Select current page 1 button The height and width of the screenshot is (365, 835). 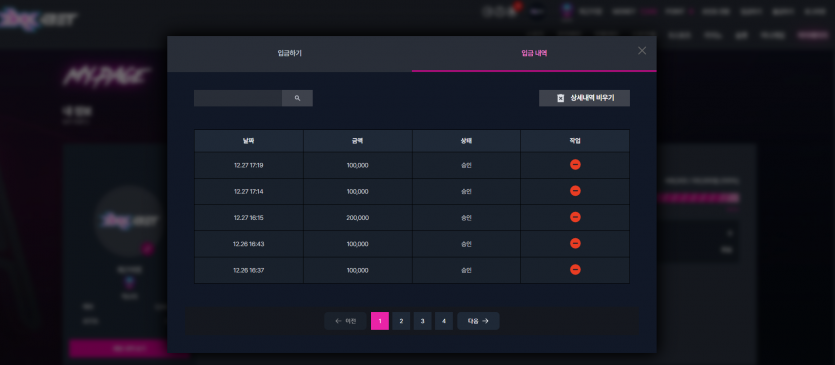coord(380,321)
